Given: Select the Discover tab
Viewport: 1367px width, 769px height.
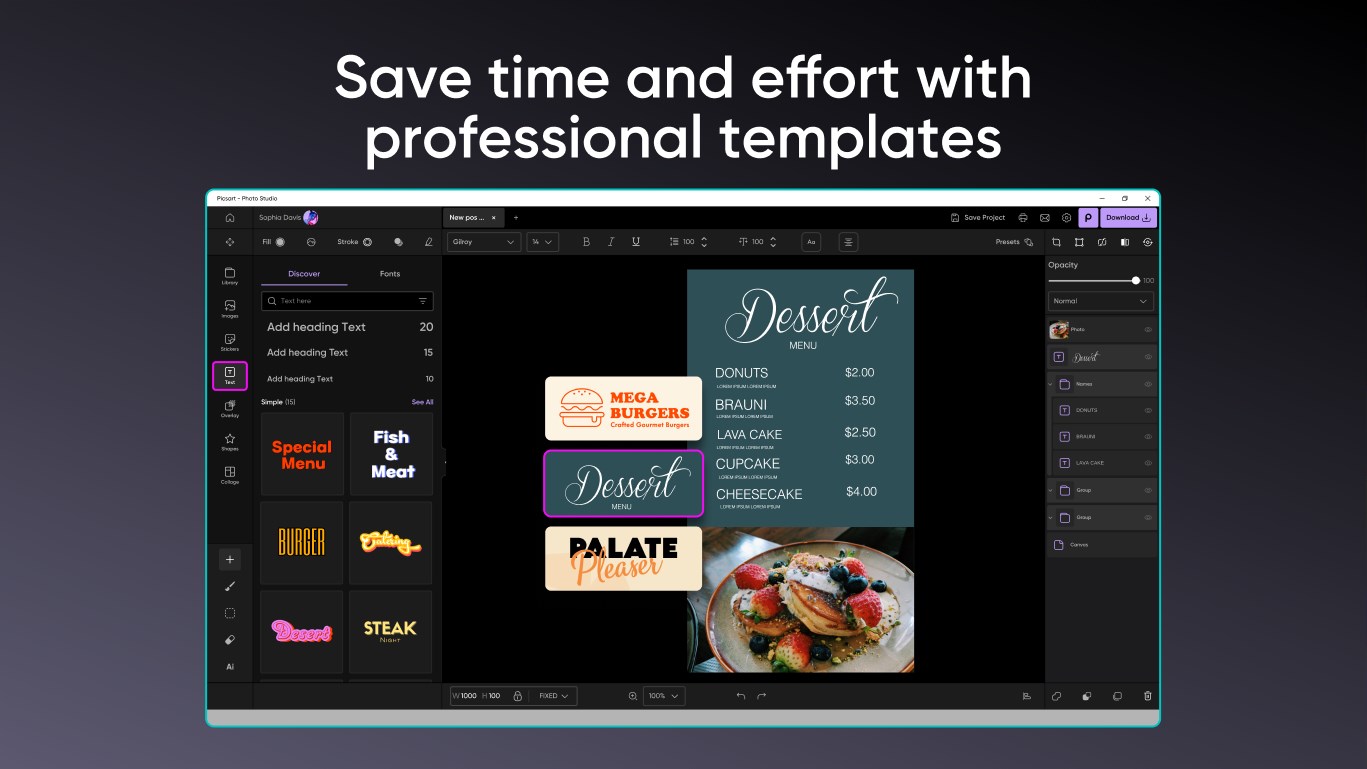Looking at the screenshot, I should (x=304, y=273).
